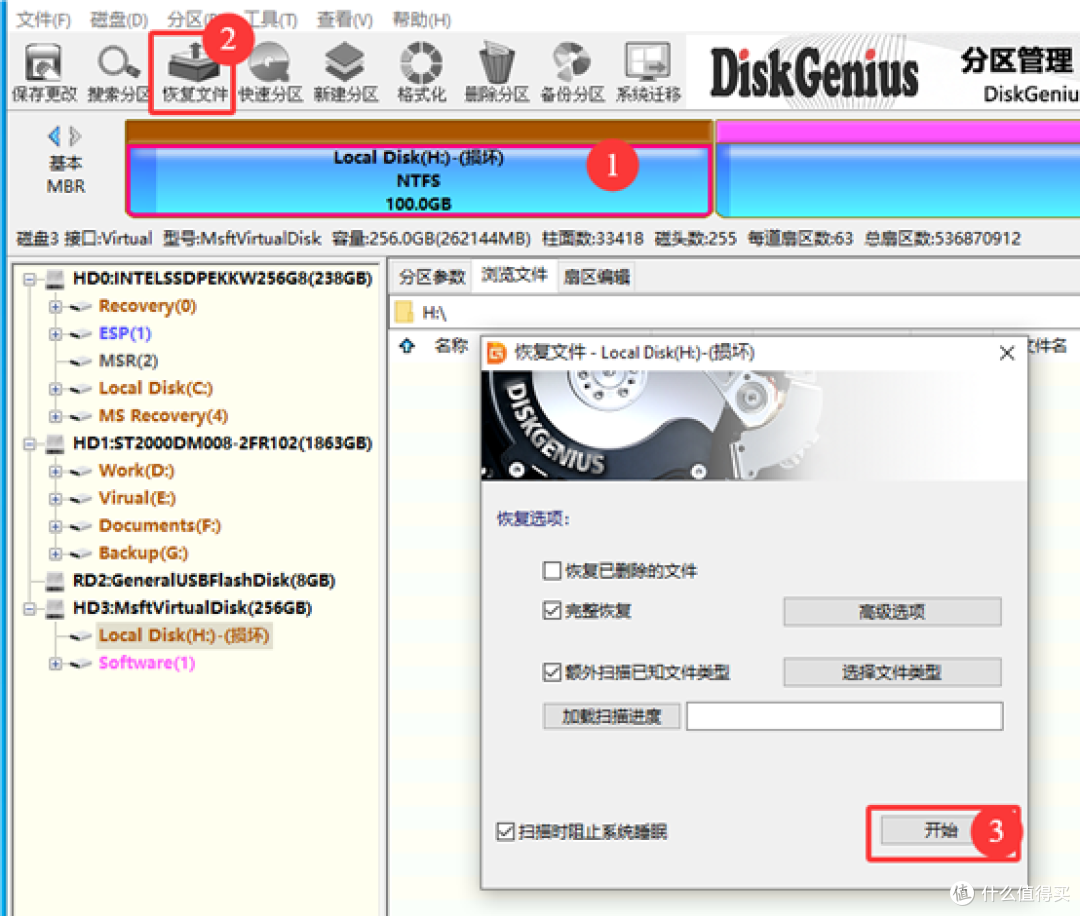
Task: Select Backup(G:) partition in the tree
Action: point(143,554)
